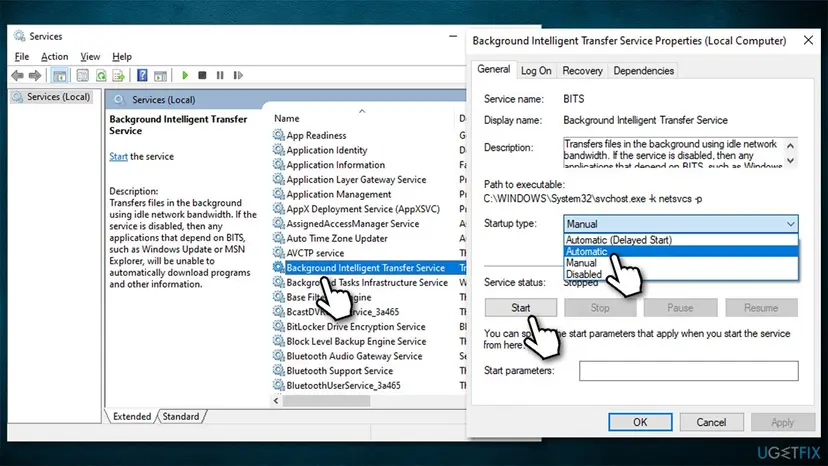The width and height of the screenshot is (828, 466).
Task: Click the Services title bar gear icon
Action: tap(20, 36)
